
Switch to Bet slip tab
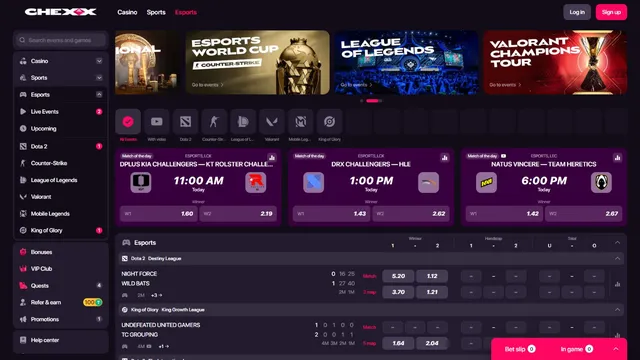pyautogui.click(x=520, y=349)
